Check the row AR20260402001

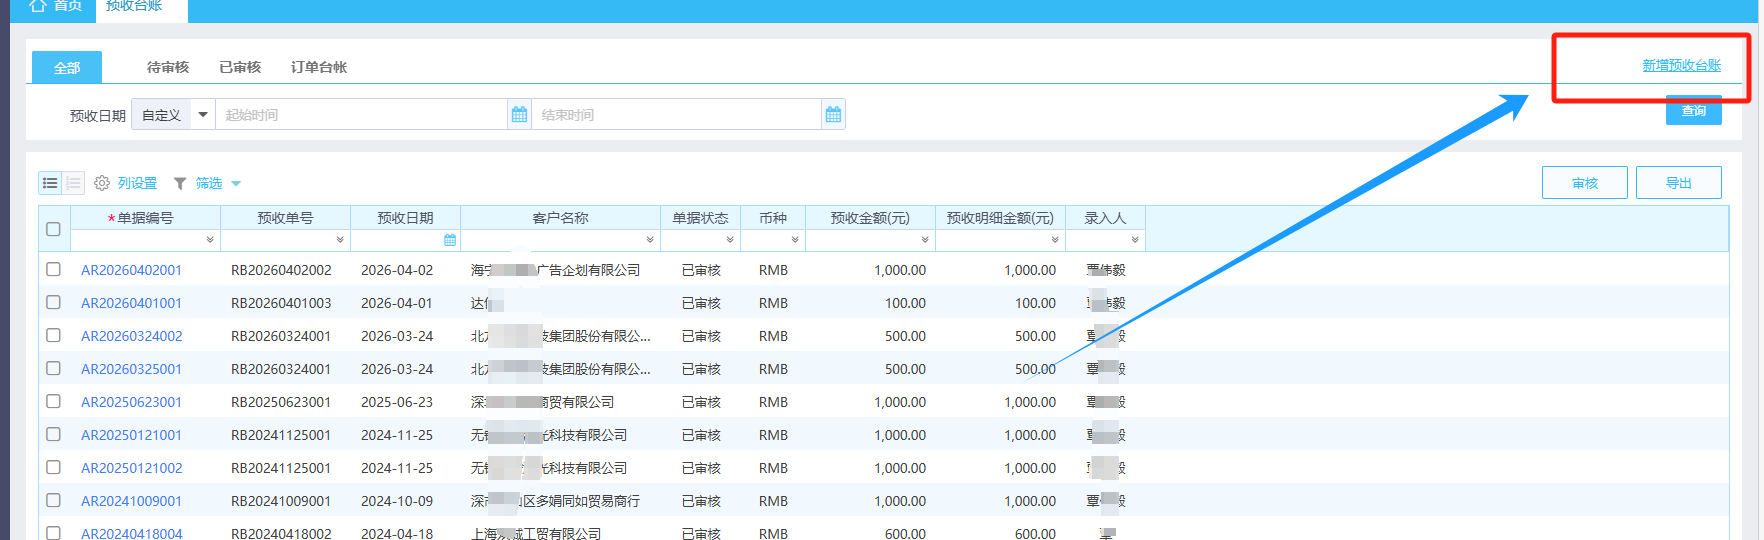(x=53, y=269)
